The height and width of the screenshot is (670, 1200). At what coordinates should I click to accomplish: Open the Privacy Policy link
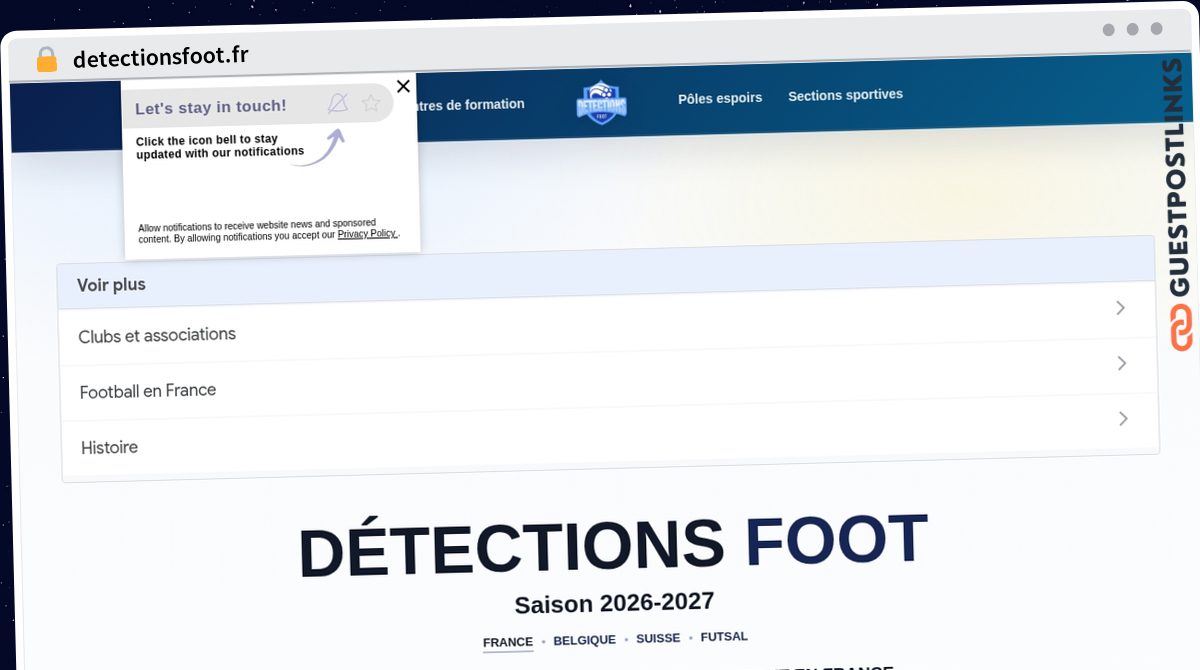click(367, 234)
